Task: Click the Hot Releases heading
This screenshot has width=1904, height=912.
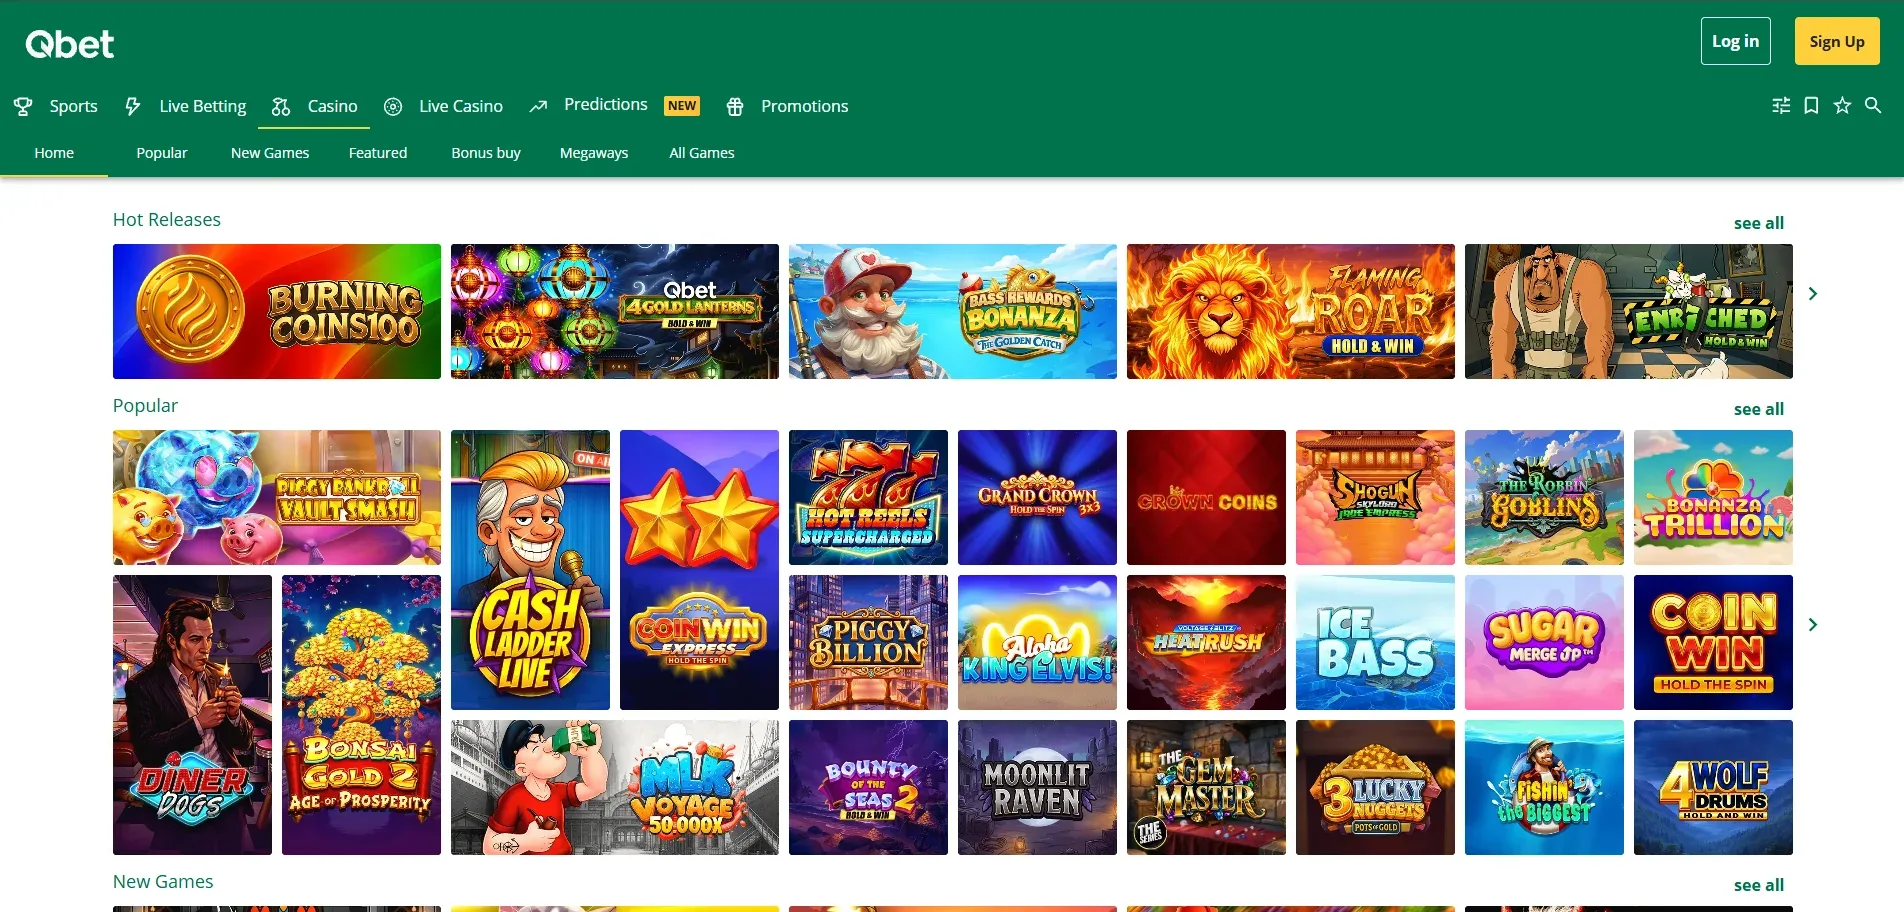Action: coord(167,219)
